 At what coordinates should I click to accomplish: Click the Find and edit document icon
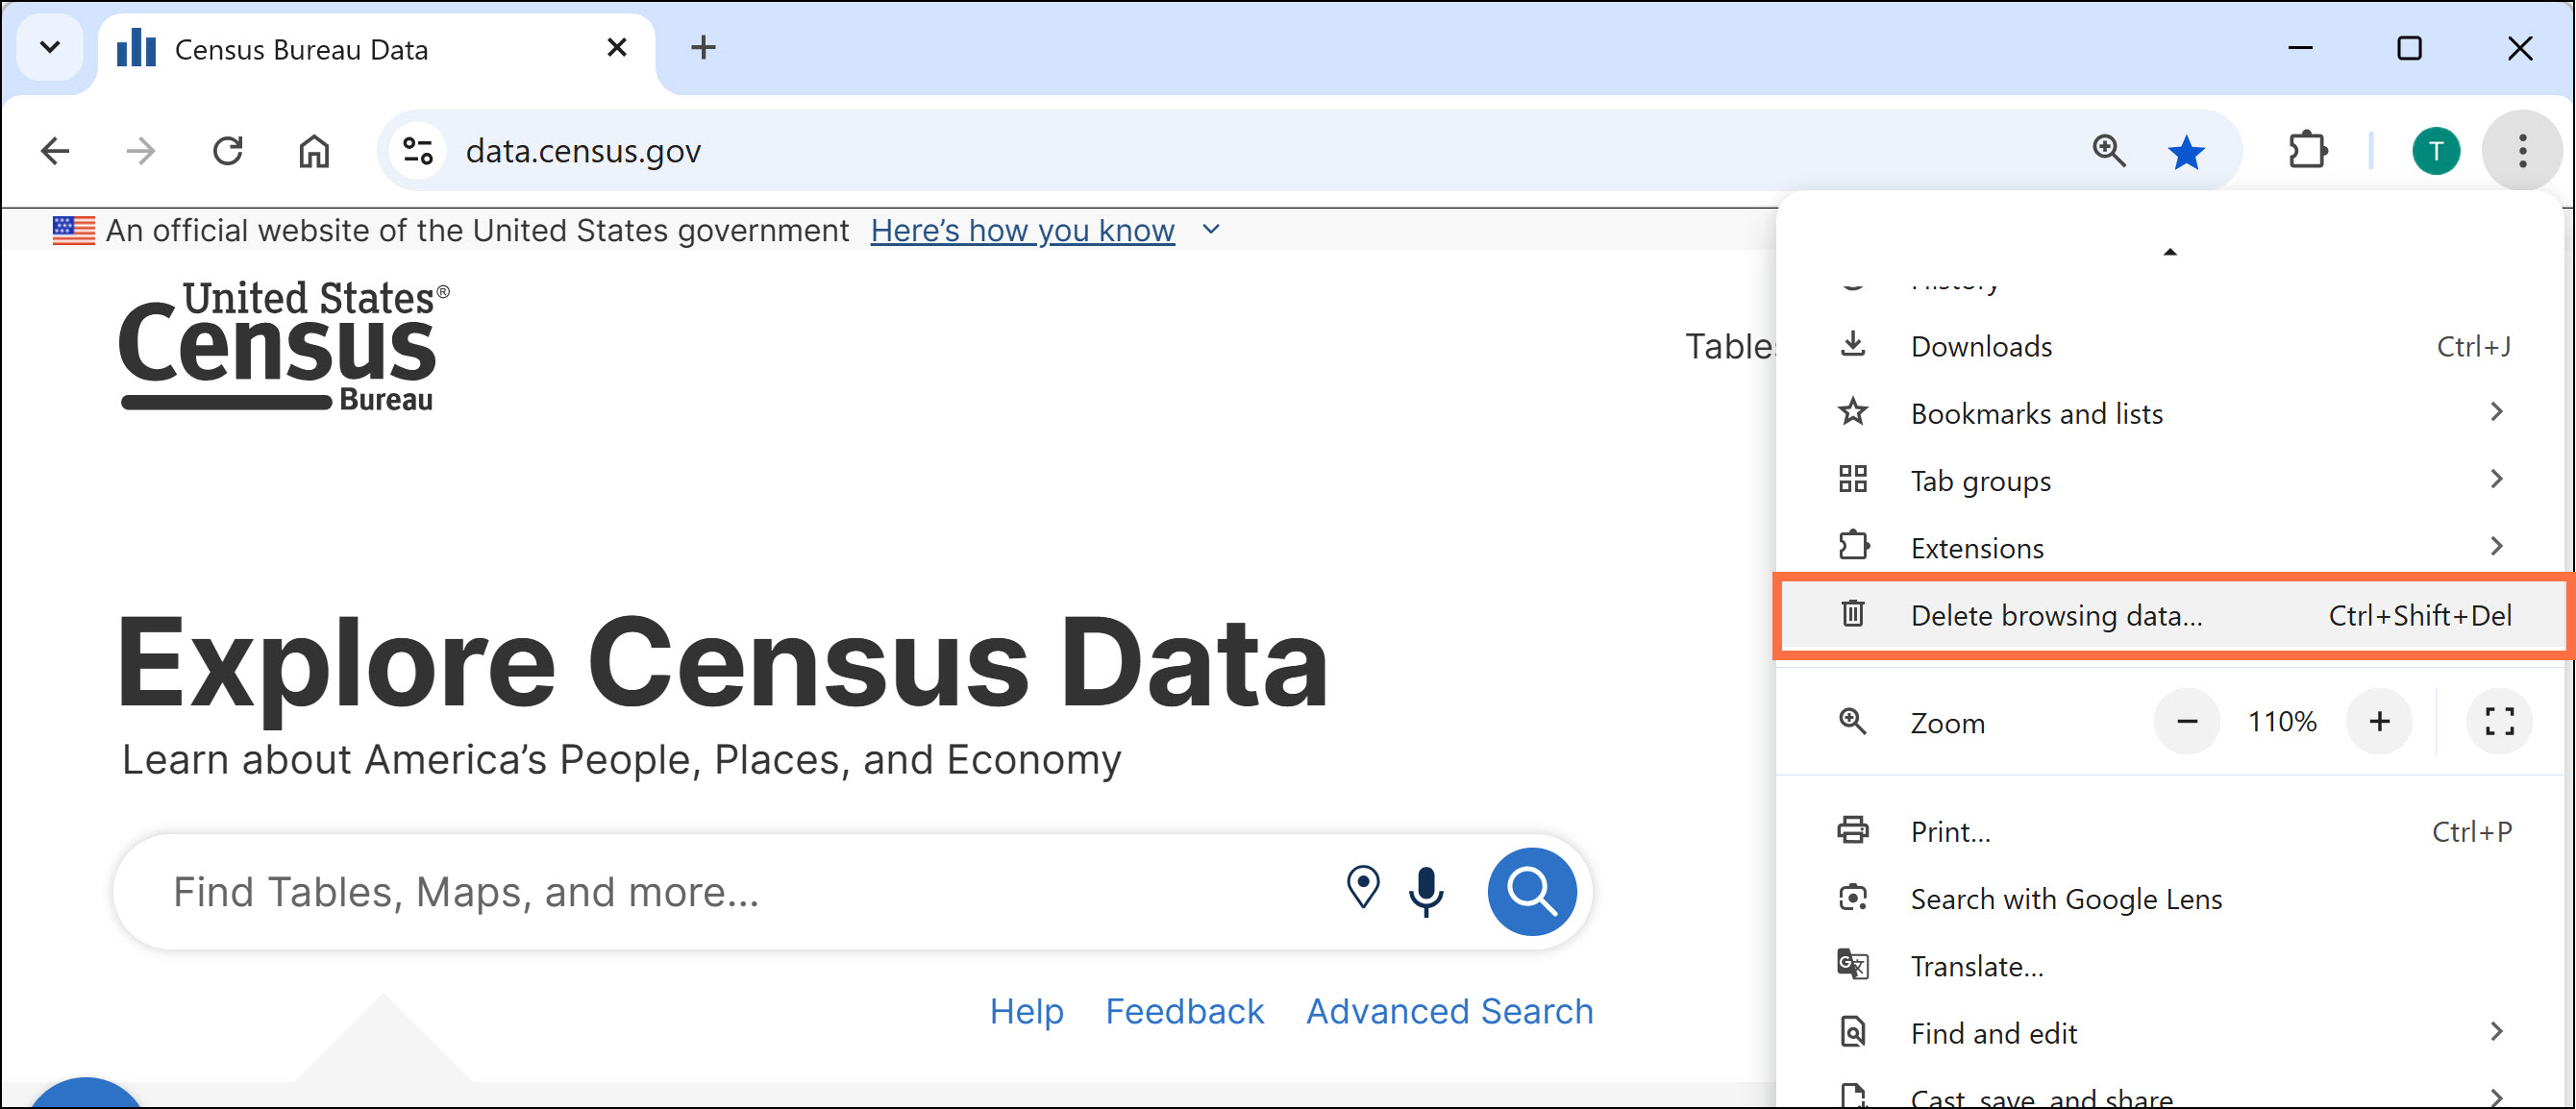pyautogui.click(x=1853, y=1031)
